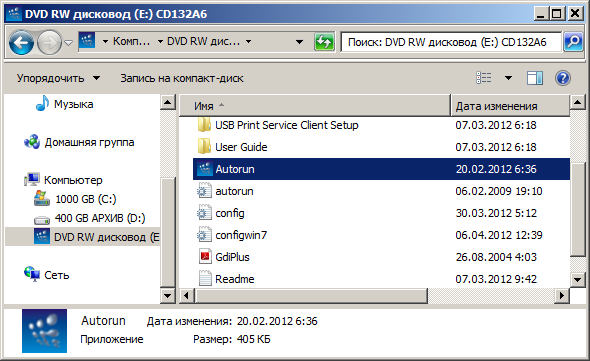Open Help with the blue question mark
This screenshot has width=590, height=361.
point(563,78)
